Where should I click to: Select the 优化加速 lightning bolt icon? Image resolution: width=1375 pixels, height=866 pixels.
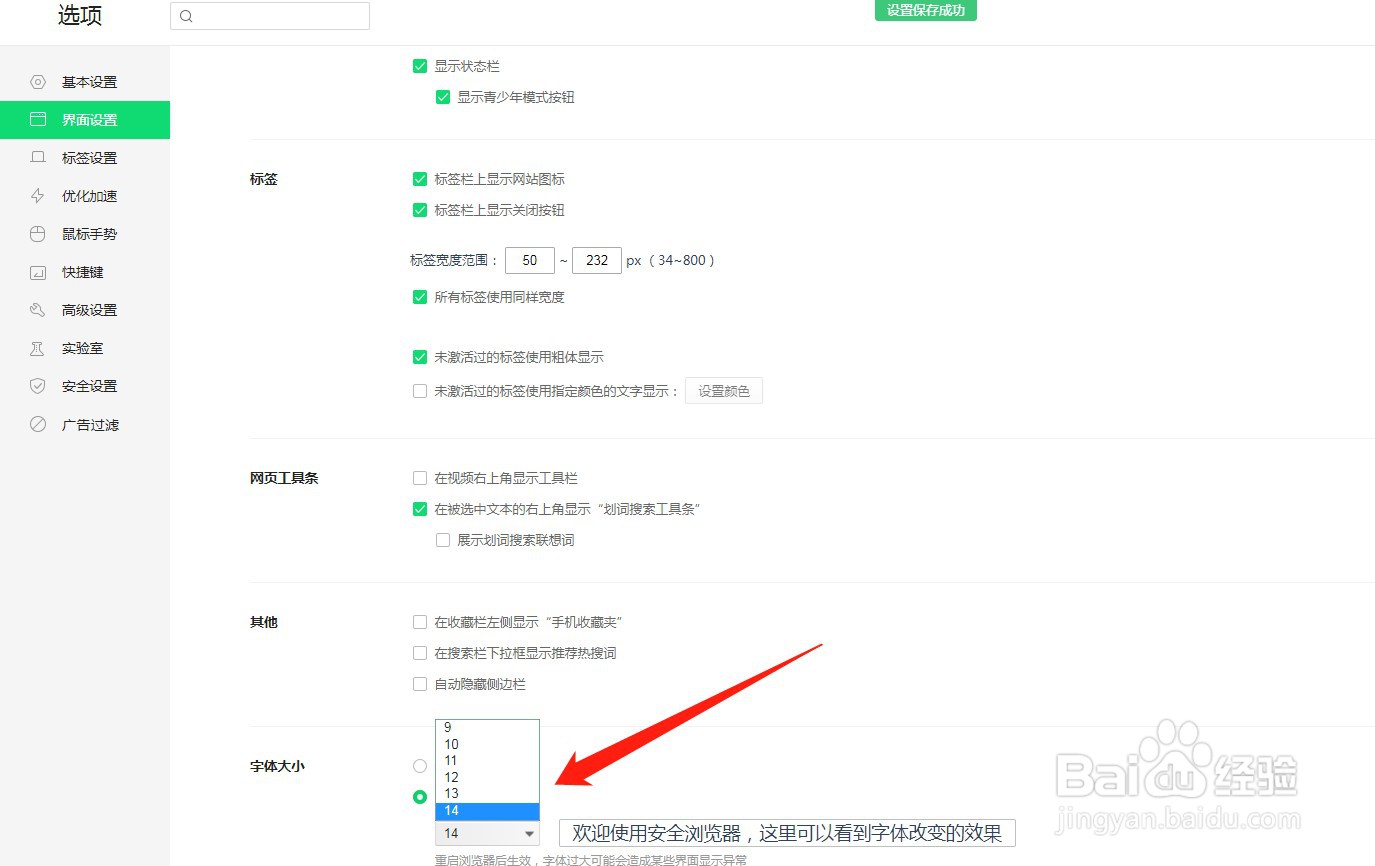pos(37,195)
